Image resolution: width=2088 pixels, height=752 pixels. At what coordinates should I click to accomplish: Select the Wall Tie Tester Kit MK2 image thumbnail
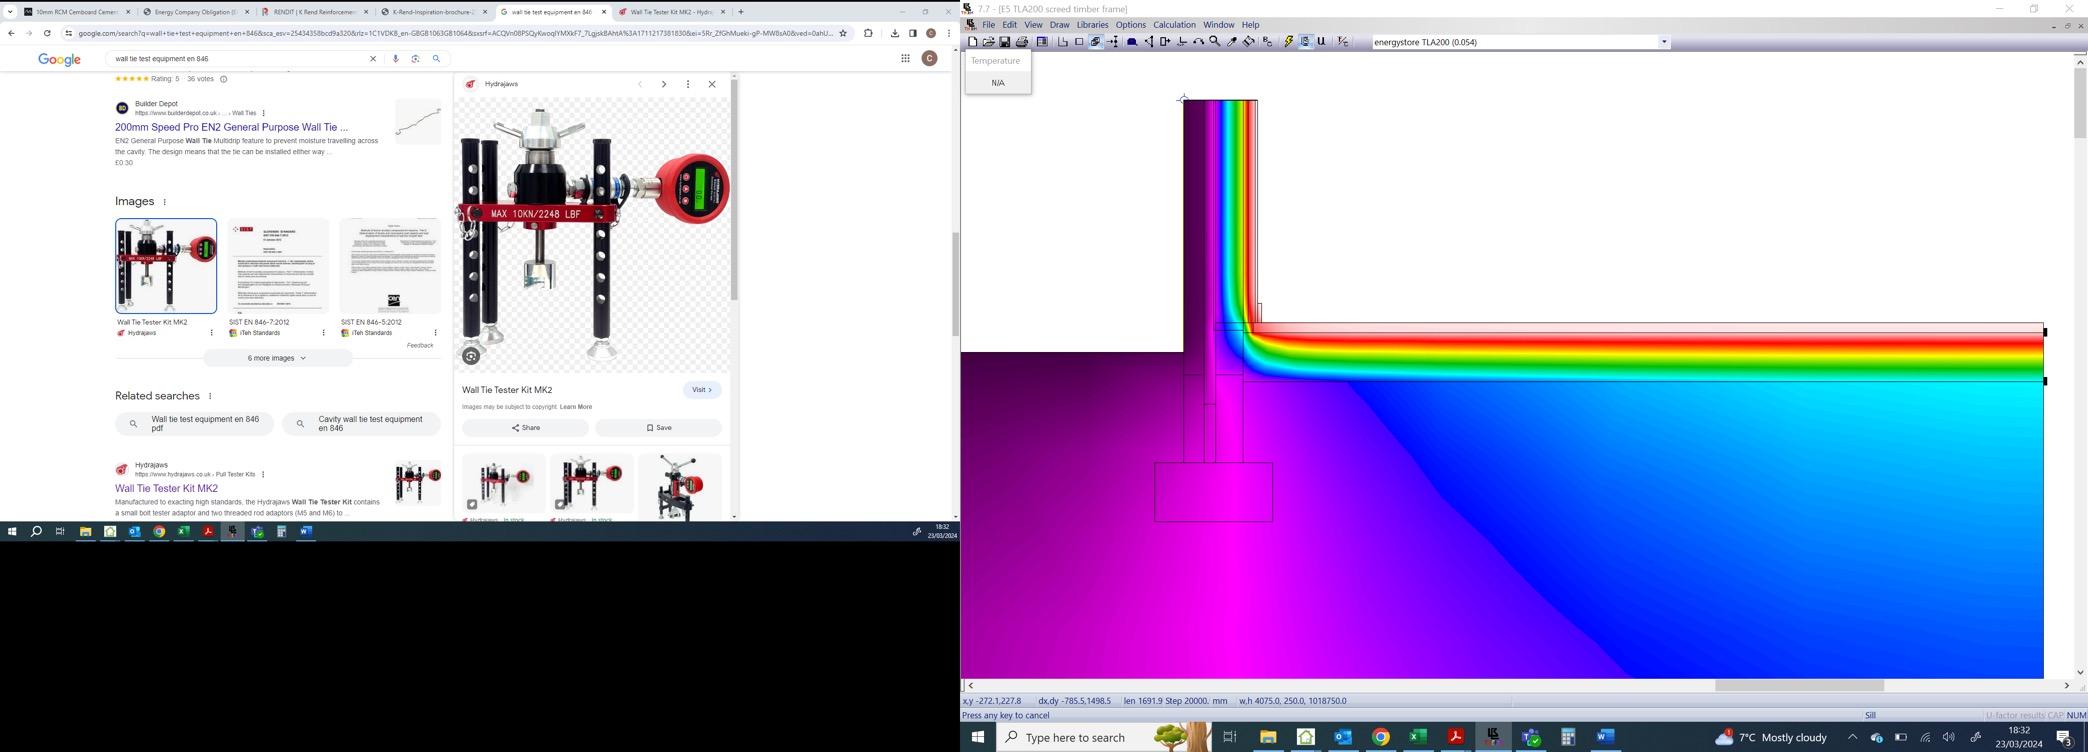pos(166,266)
